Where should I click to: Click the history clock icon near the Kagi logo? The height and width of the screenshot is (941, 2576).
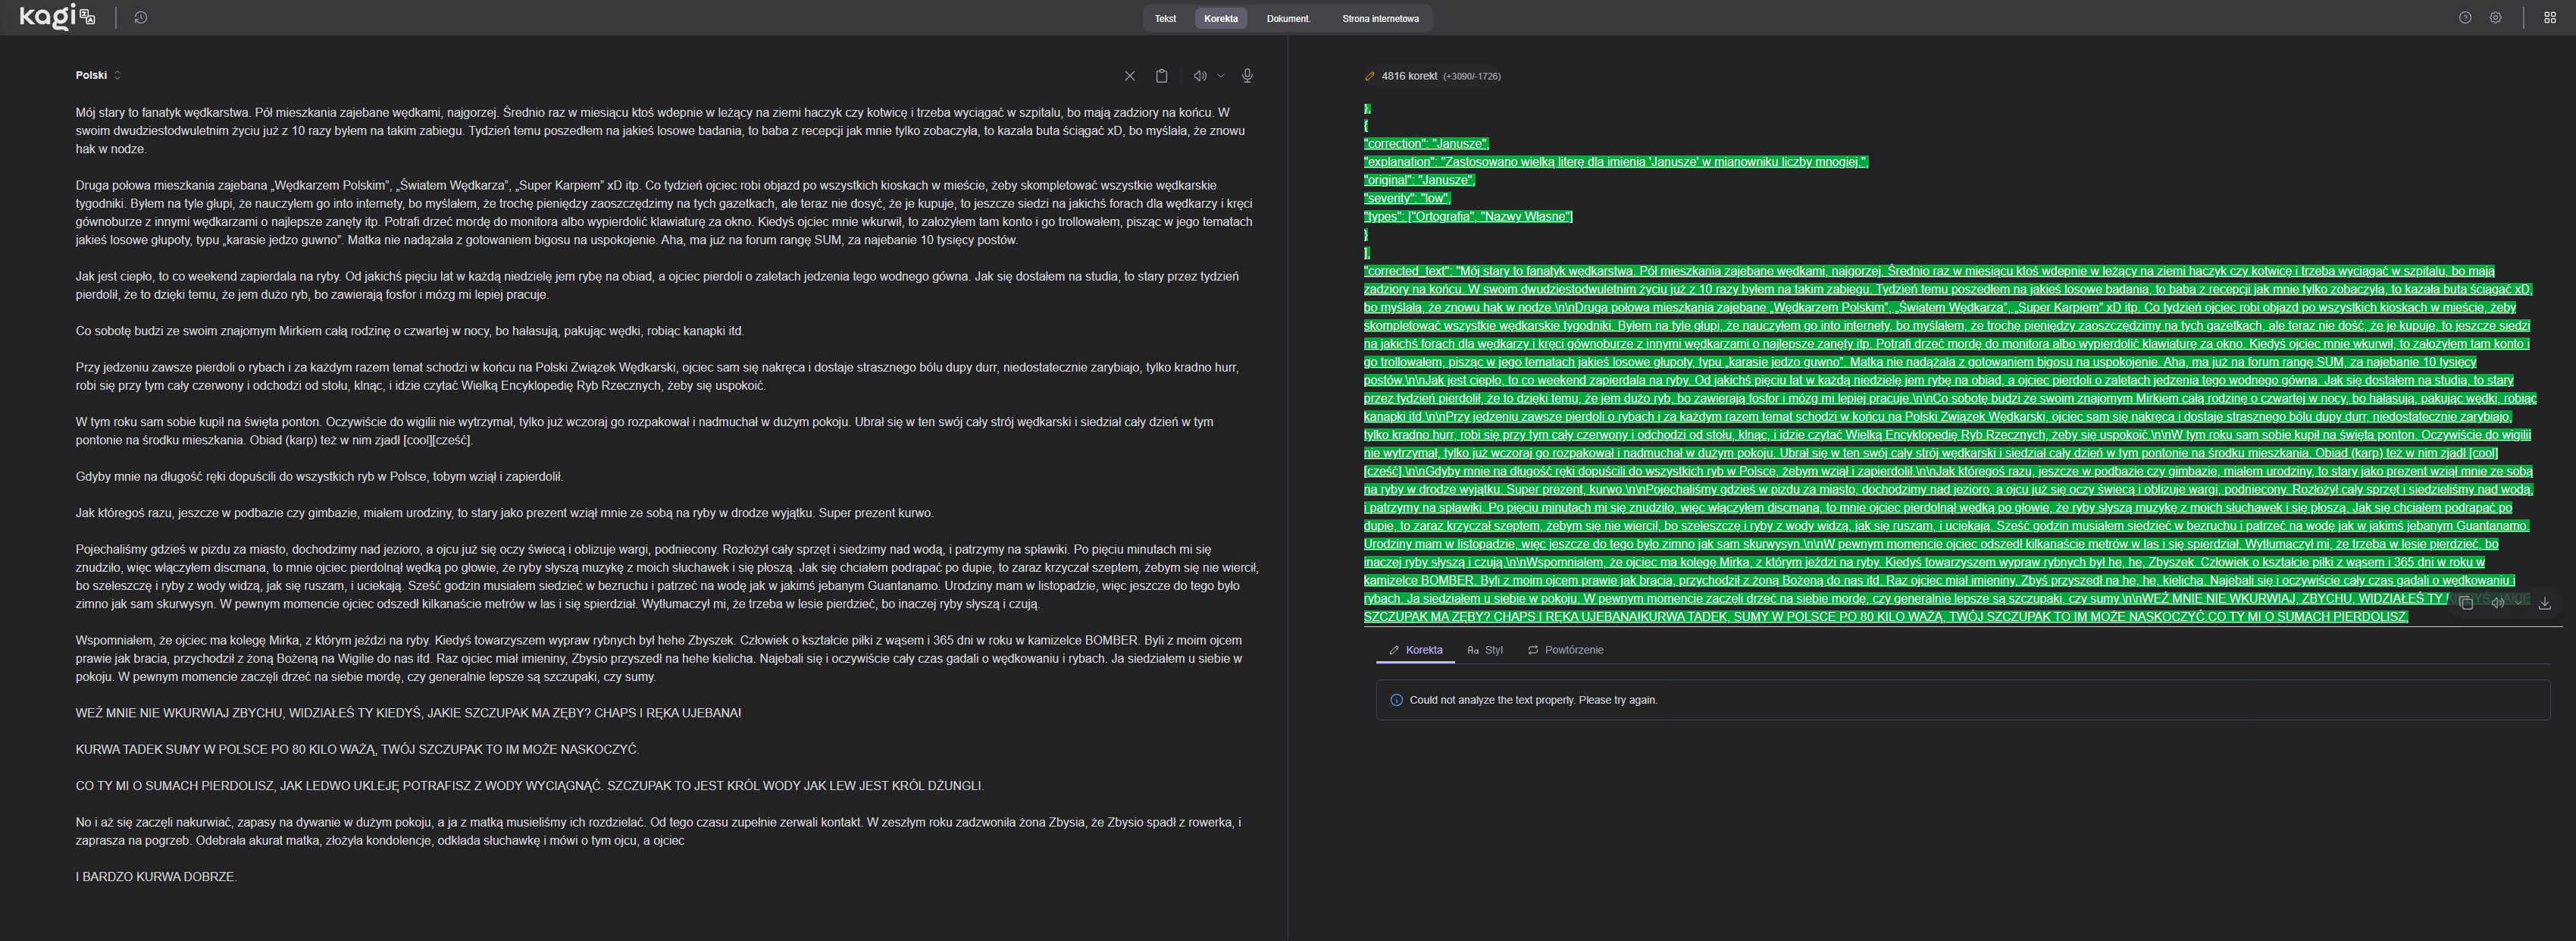(141, 18)
